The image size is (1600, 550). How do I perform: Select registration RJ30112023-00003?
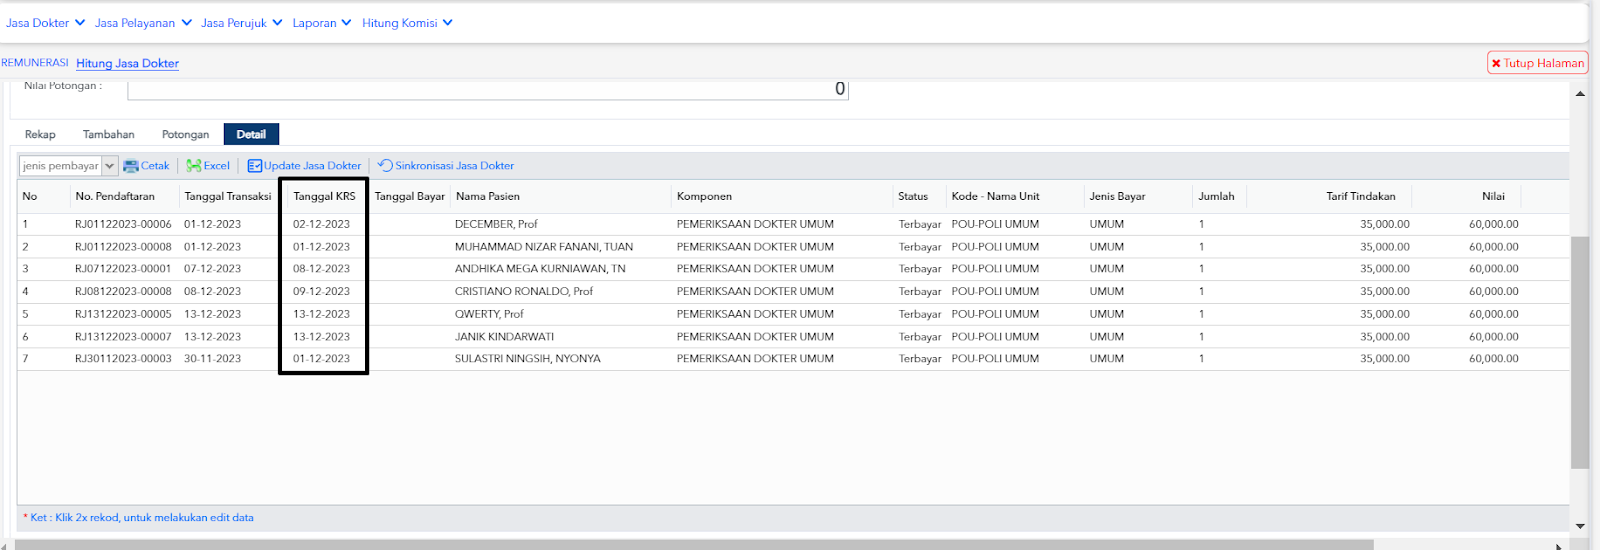pyautogui.click(x=123, y=359)
